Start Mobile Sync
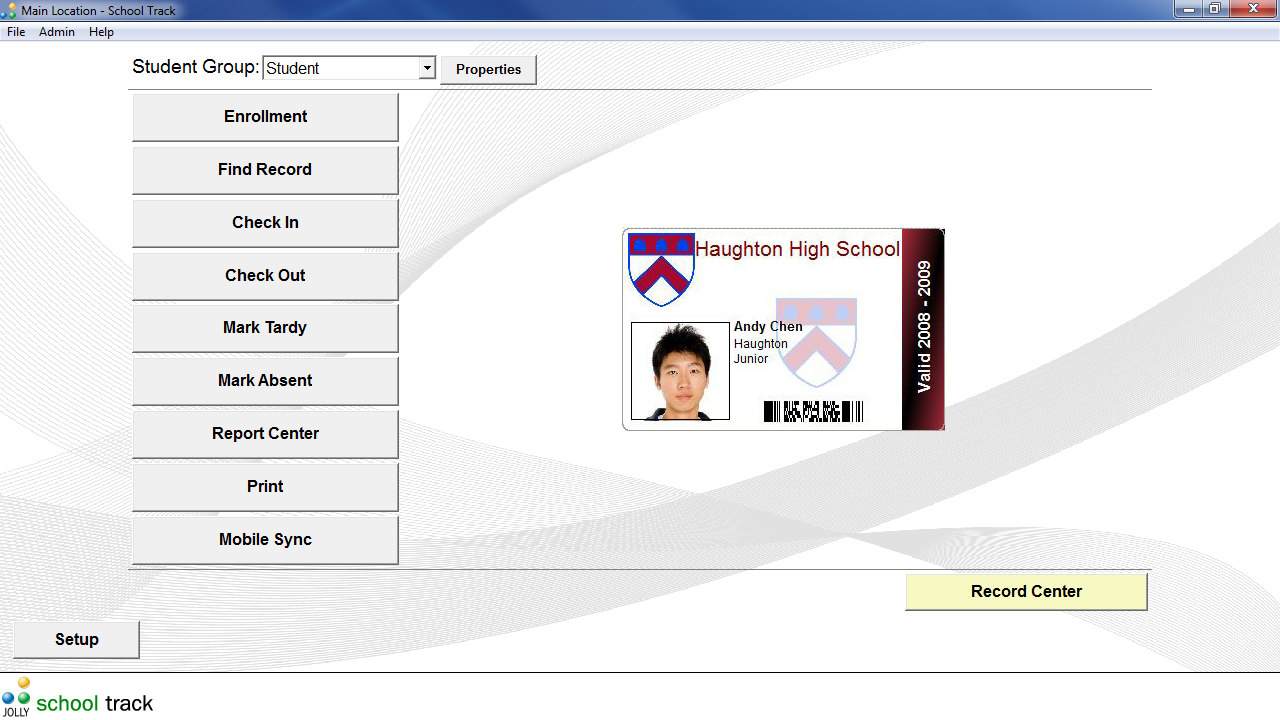Viewport: 1280px width, 720px height. 265,540
